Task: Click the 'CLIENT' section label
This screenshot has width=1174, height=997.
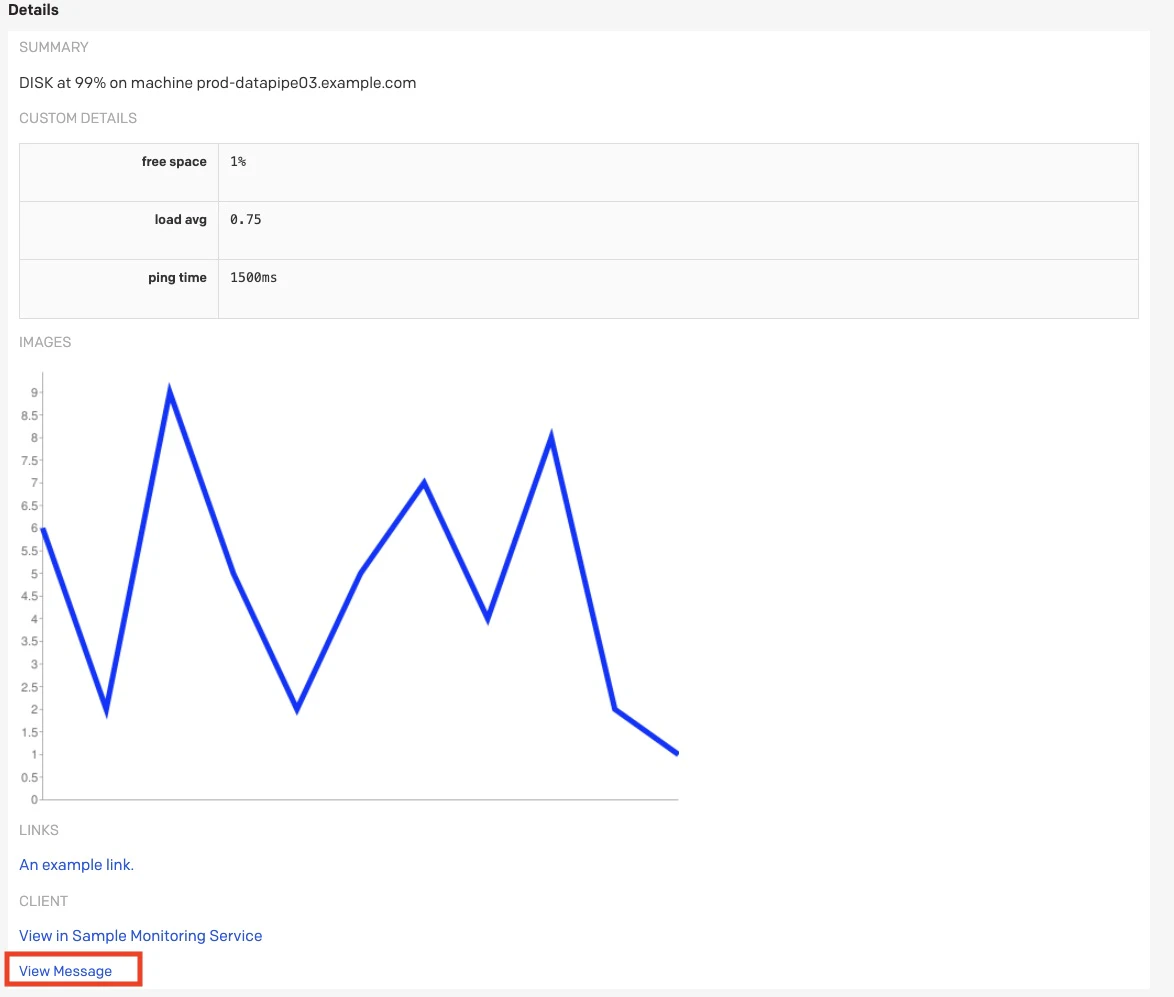Action: click(x=43, y=901)
